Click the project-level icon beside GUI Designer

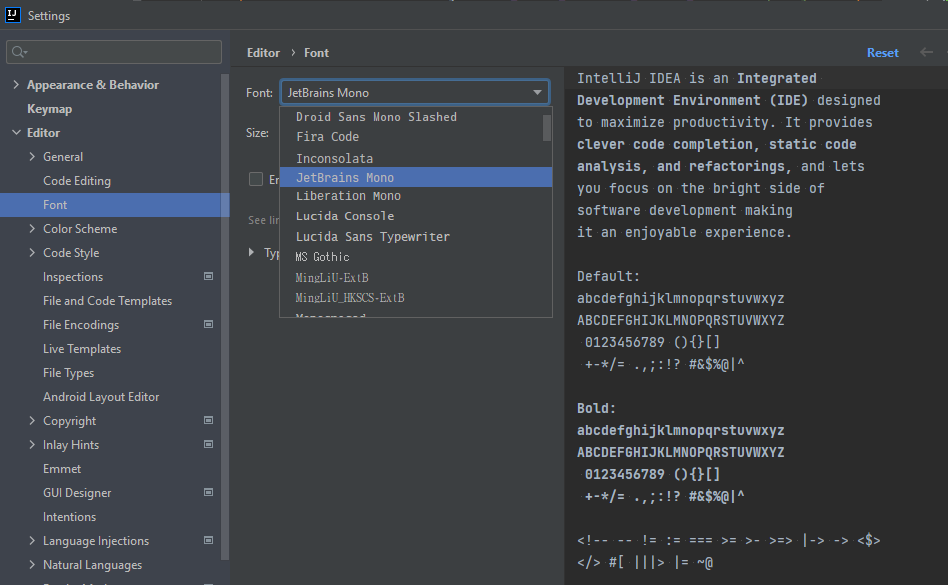(x=208, y=492)
